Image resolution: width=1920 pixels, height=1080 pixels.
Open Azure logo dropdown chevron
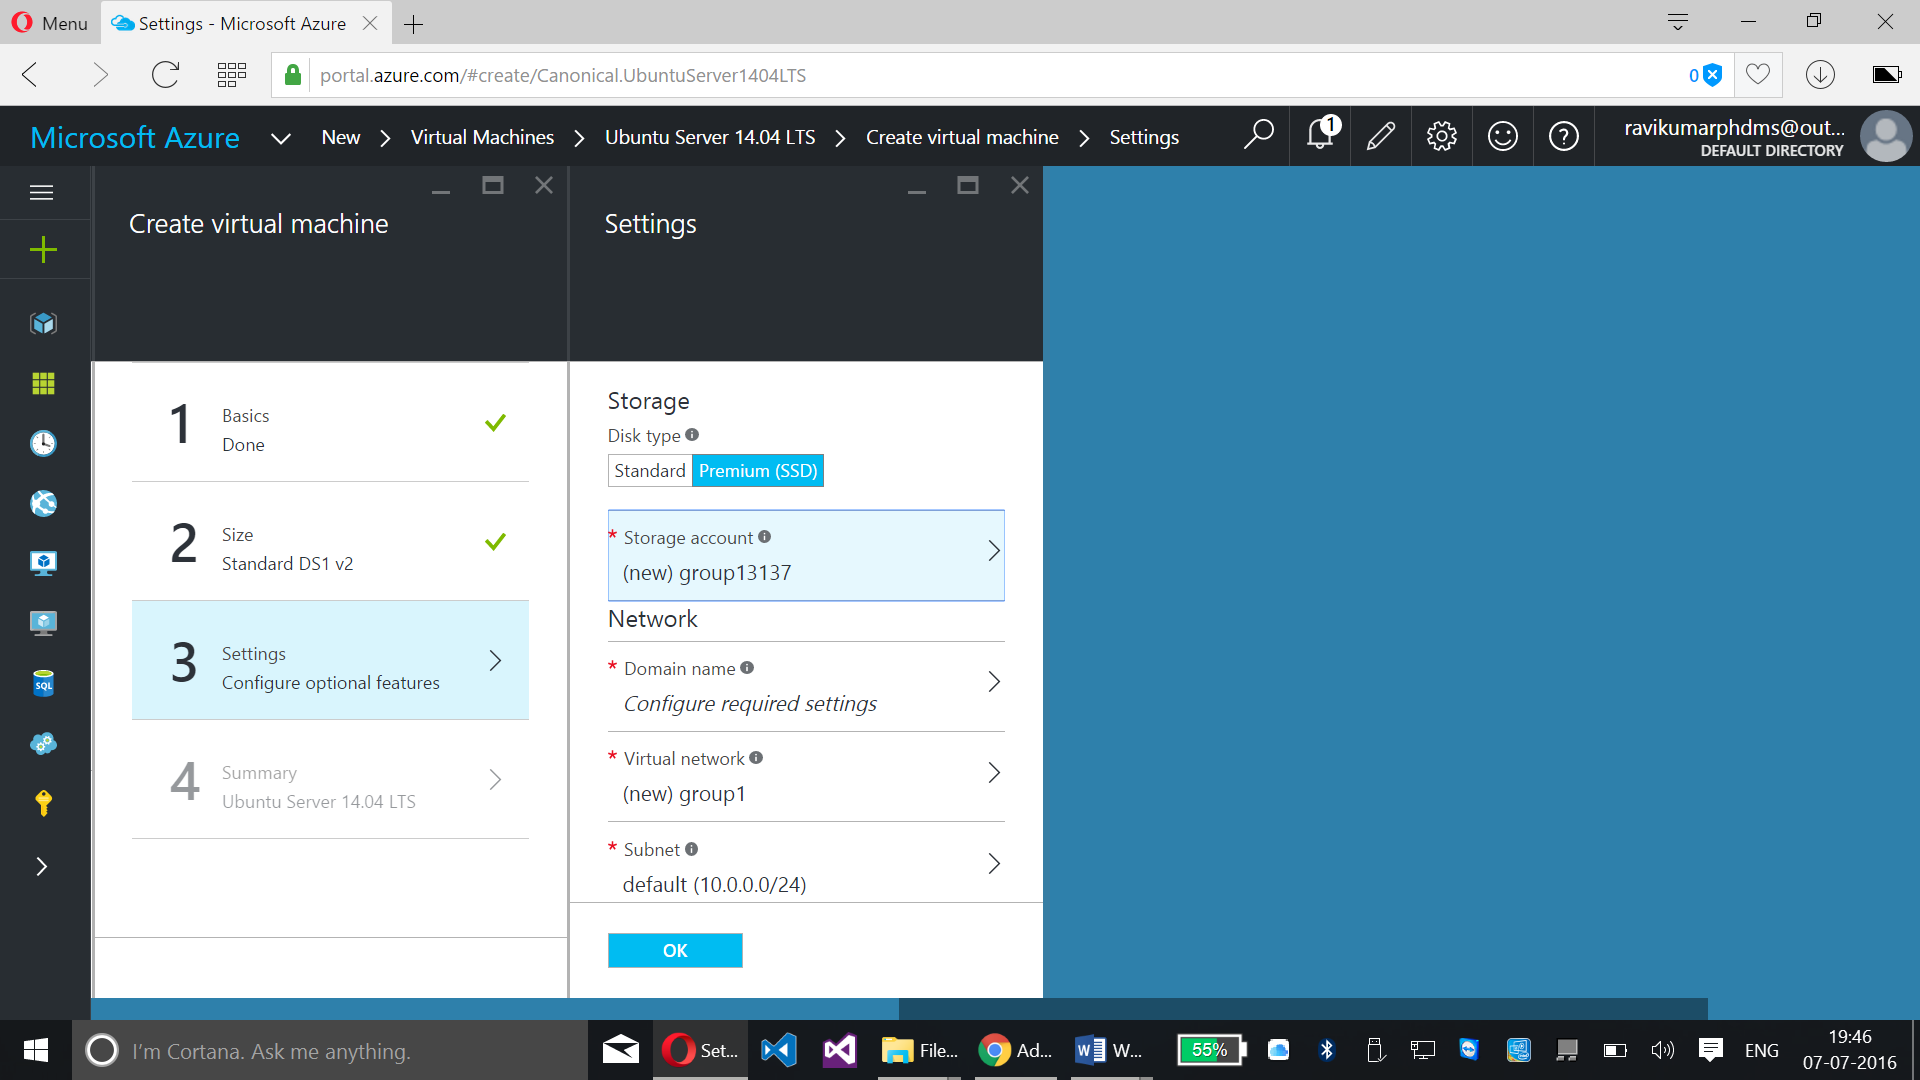(281, 139)
